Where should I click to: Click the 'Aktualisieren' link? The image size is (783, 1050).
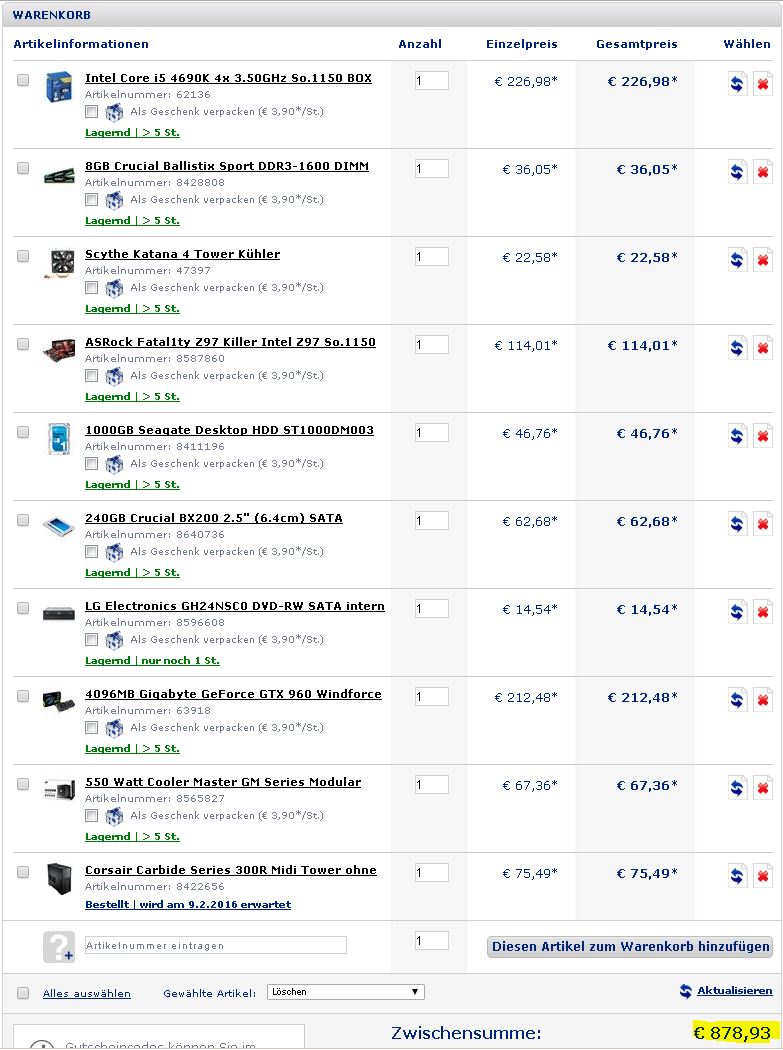tap(734, 991)
